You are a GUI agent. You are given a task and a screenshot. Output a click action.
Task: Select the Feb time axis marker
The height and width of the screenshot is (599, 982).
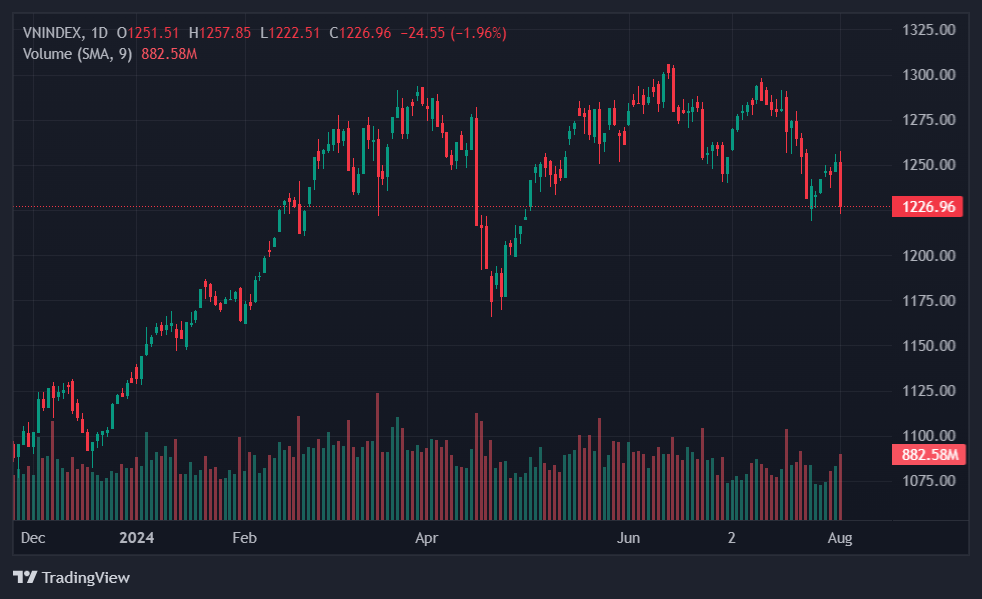tap(245, 538)
